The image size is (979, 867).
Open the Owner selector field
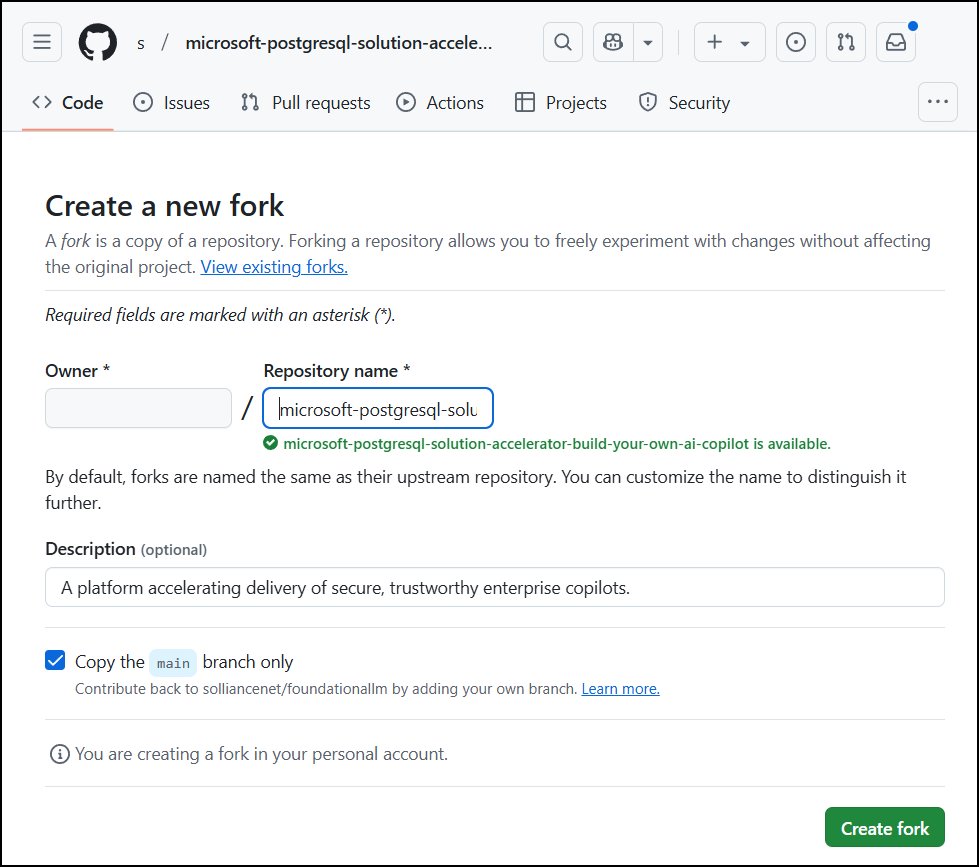pos(139,408)
